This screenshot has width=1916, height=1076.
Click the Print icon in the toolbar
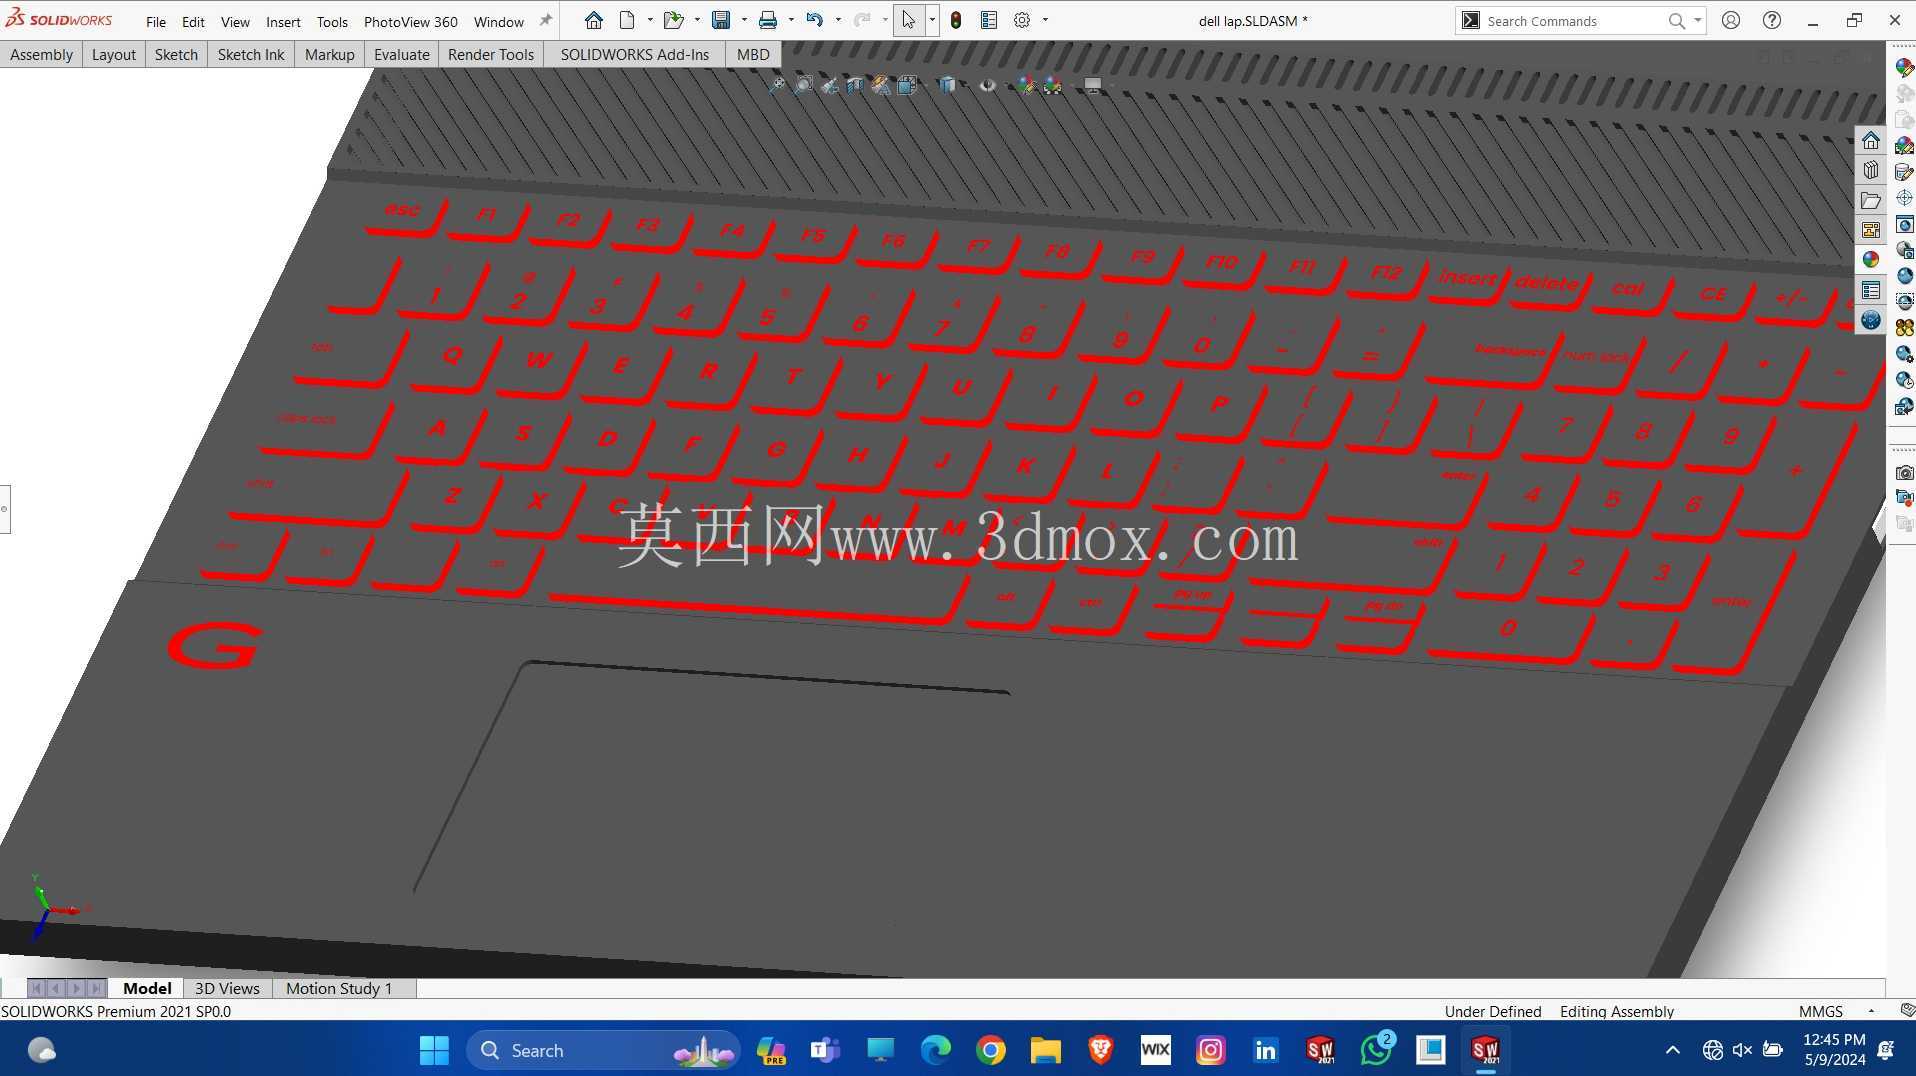pyautogui.click(x=768, y=20)
